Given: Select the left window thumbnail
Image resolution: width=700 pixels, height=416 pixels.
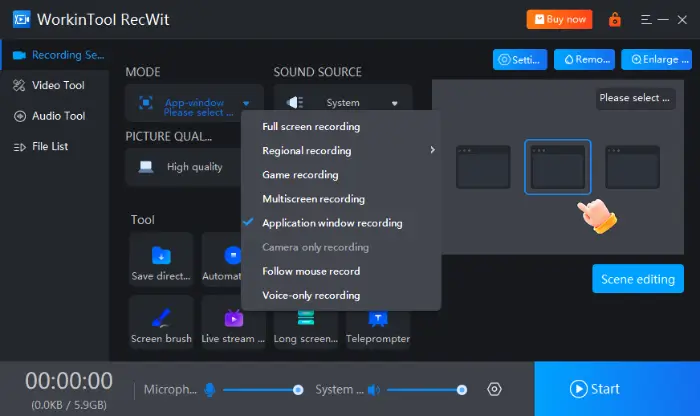Looking at the screenshot, I should [x=483, y=167].
